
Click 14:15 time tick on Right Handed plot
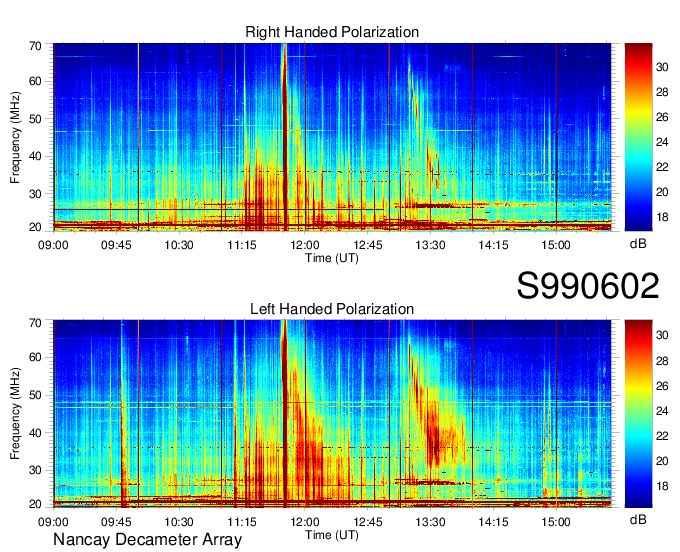[493, 245]
